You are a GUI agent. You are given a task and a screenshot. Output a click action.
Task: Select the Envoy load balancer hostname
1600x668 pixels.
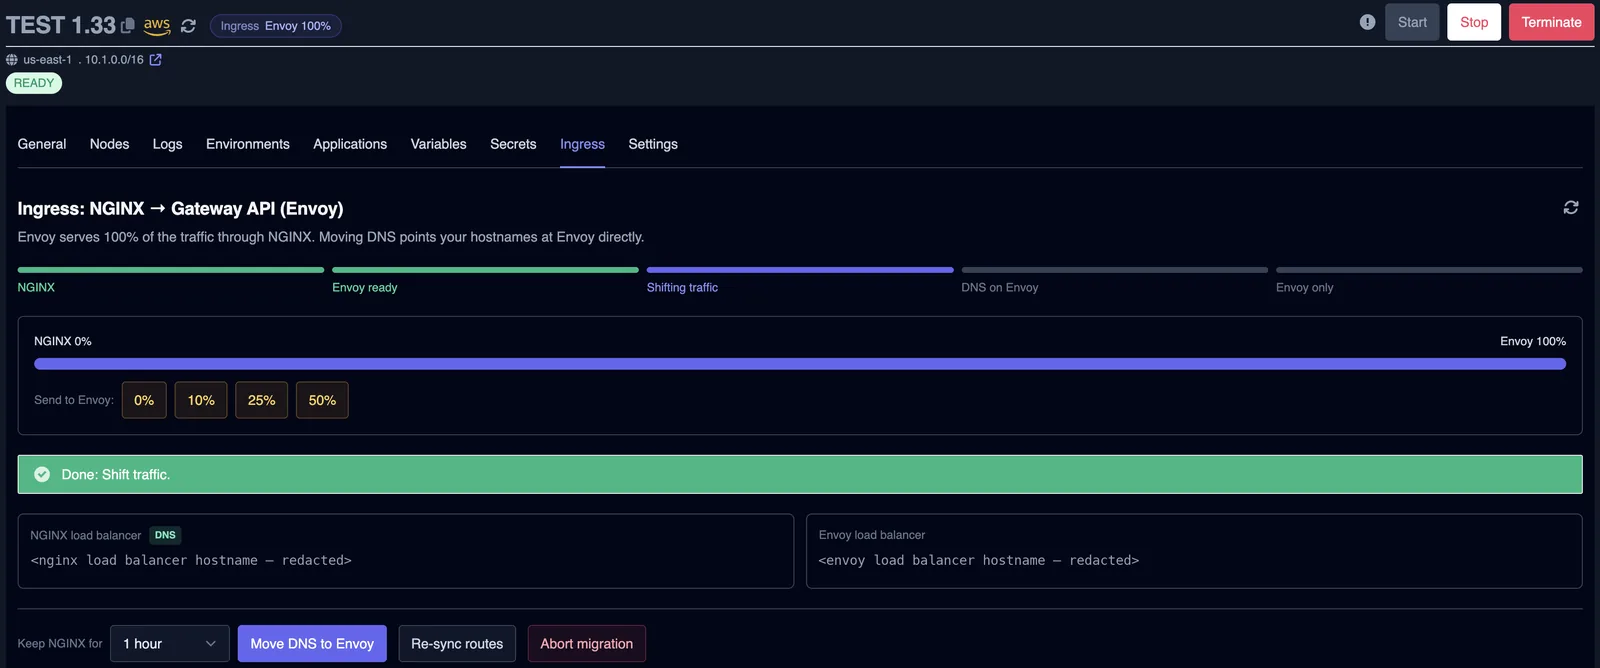(979, 561)
